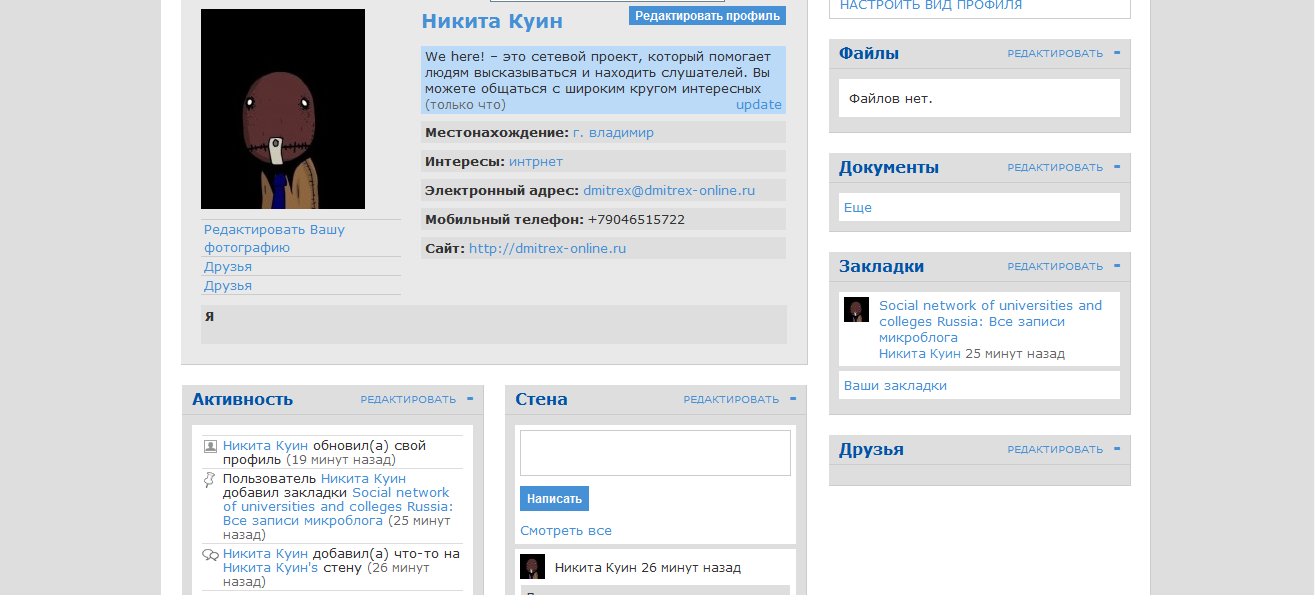
Task: Open Social network of universities bookmark in Закладки
Action: pos(990,321)
